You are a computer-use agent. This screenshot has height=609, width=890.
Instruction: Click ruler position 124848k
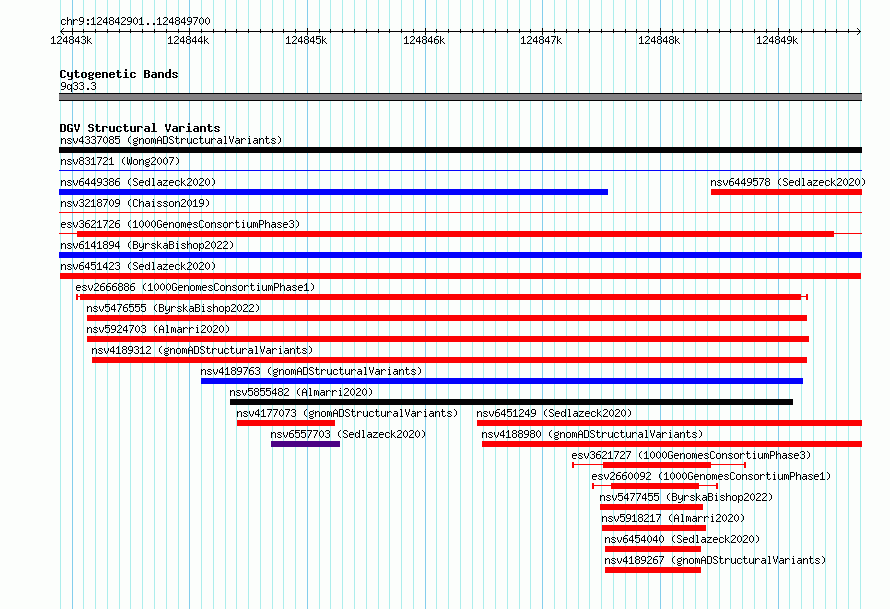pyautogui.click(x=659, y=40)
